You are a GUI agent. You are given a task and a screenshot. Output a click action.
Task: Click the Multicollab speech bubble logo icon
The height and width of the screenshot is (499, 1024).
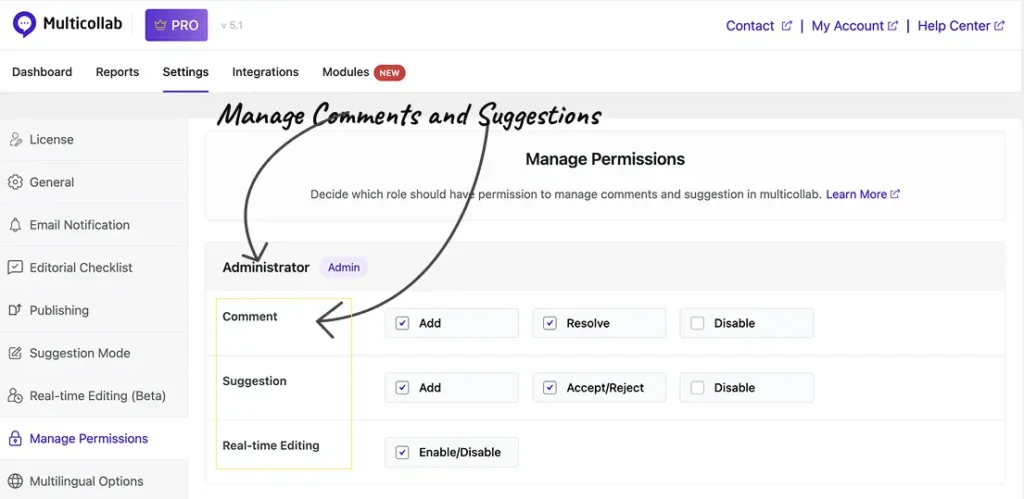(x=24, y=25)
